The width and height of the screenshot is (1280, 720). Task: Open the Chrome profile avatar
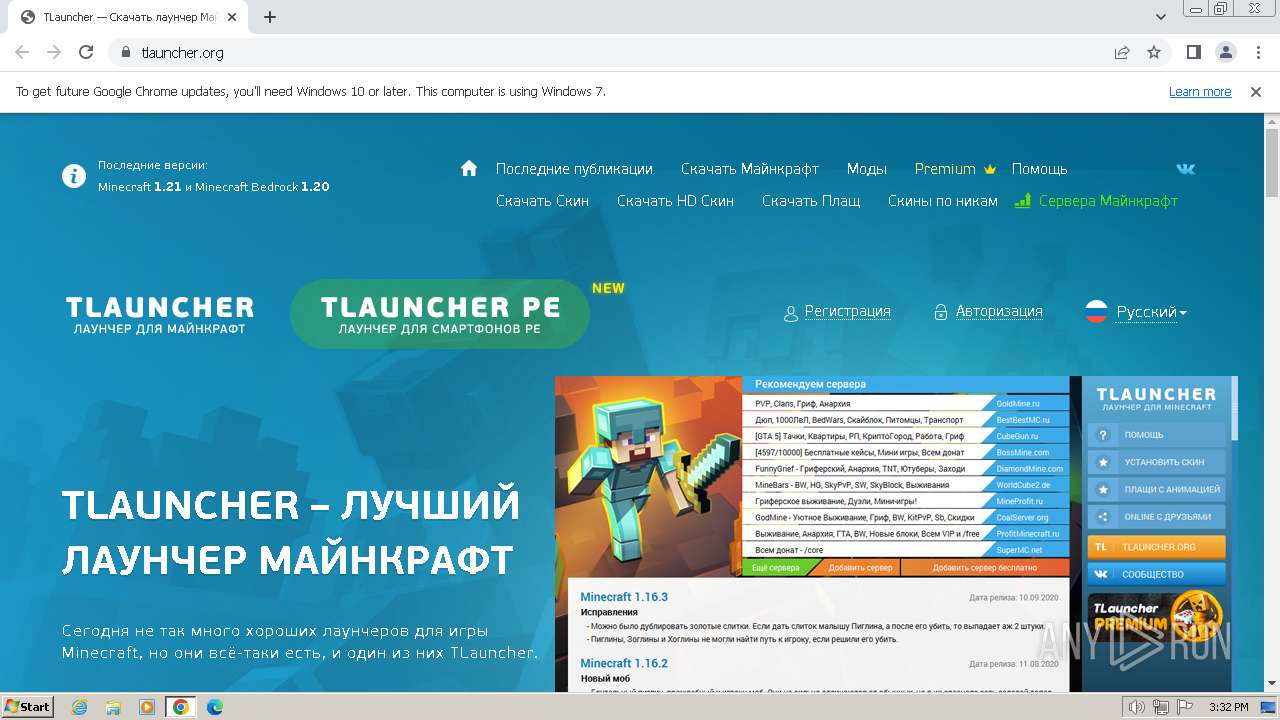(1225, 52)
